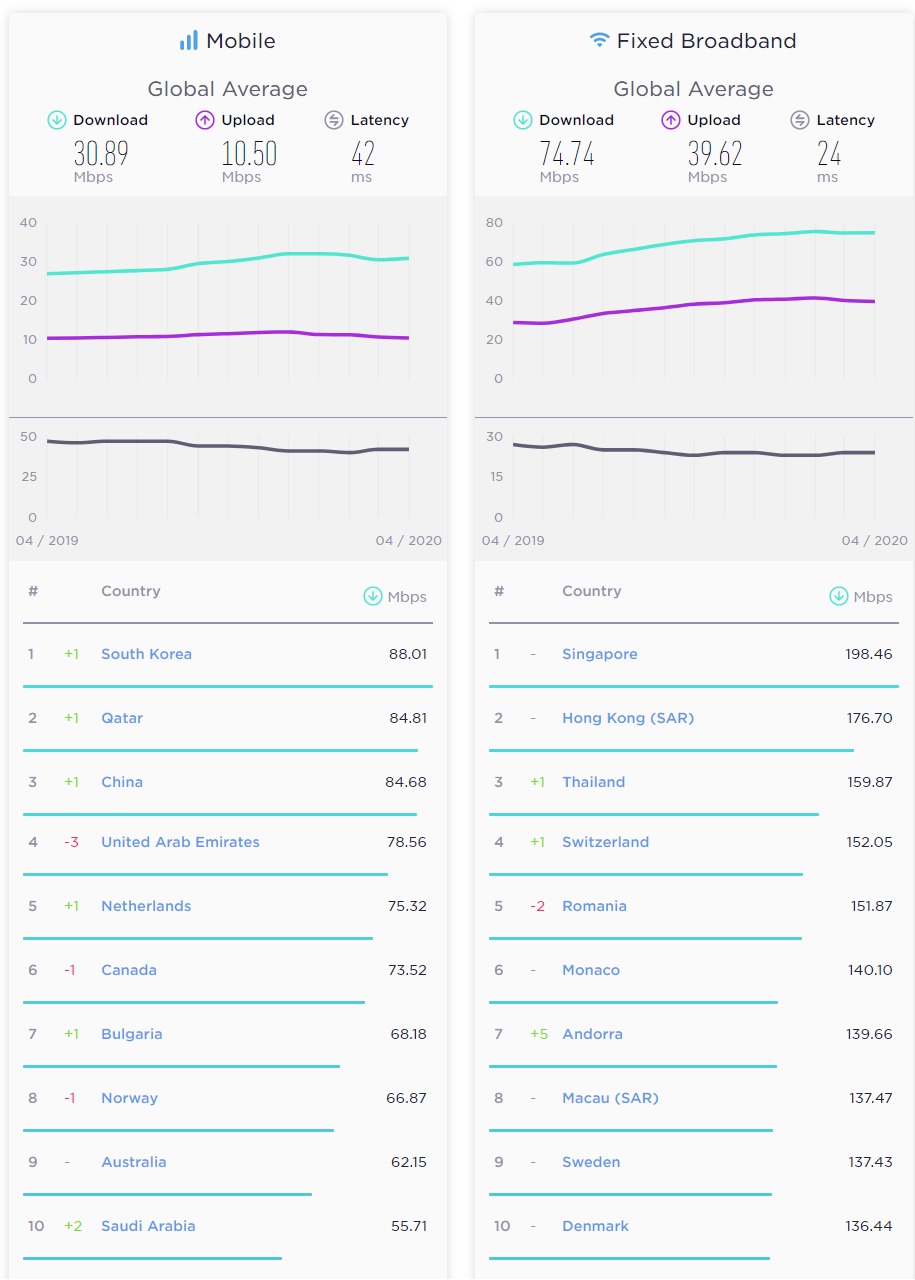Open Switzerland in Fixed Broadband list
The width and height of the screenshot is (915, 1280).
[x=605, y=842]
